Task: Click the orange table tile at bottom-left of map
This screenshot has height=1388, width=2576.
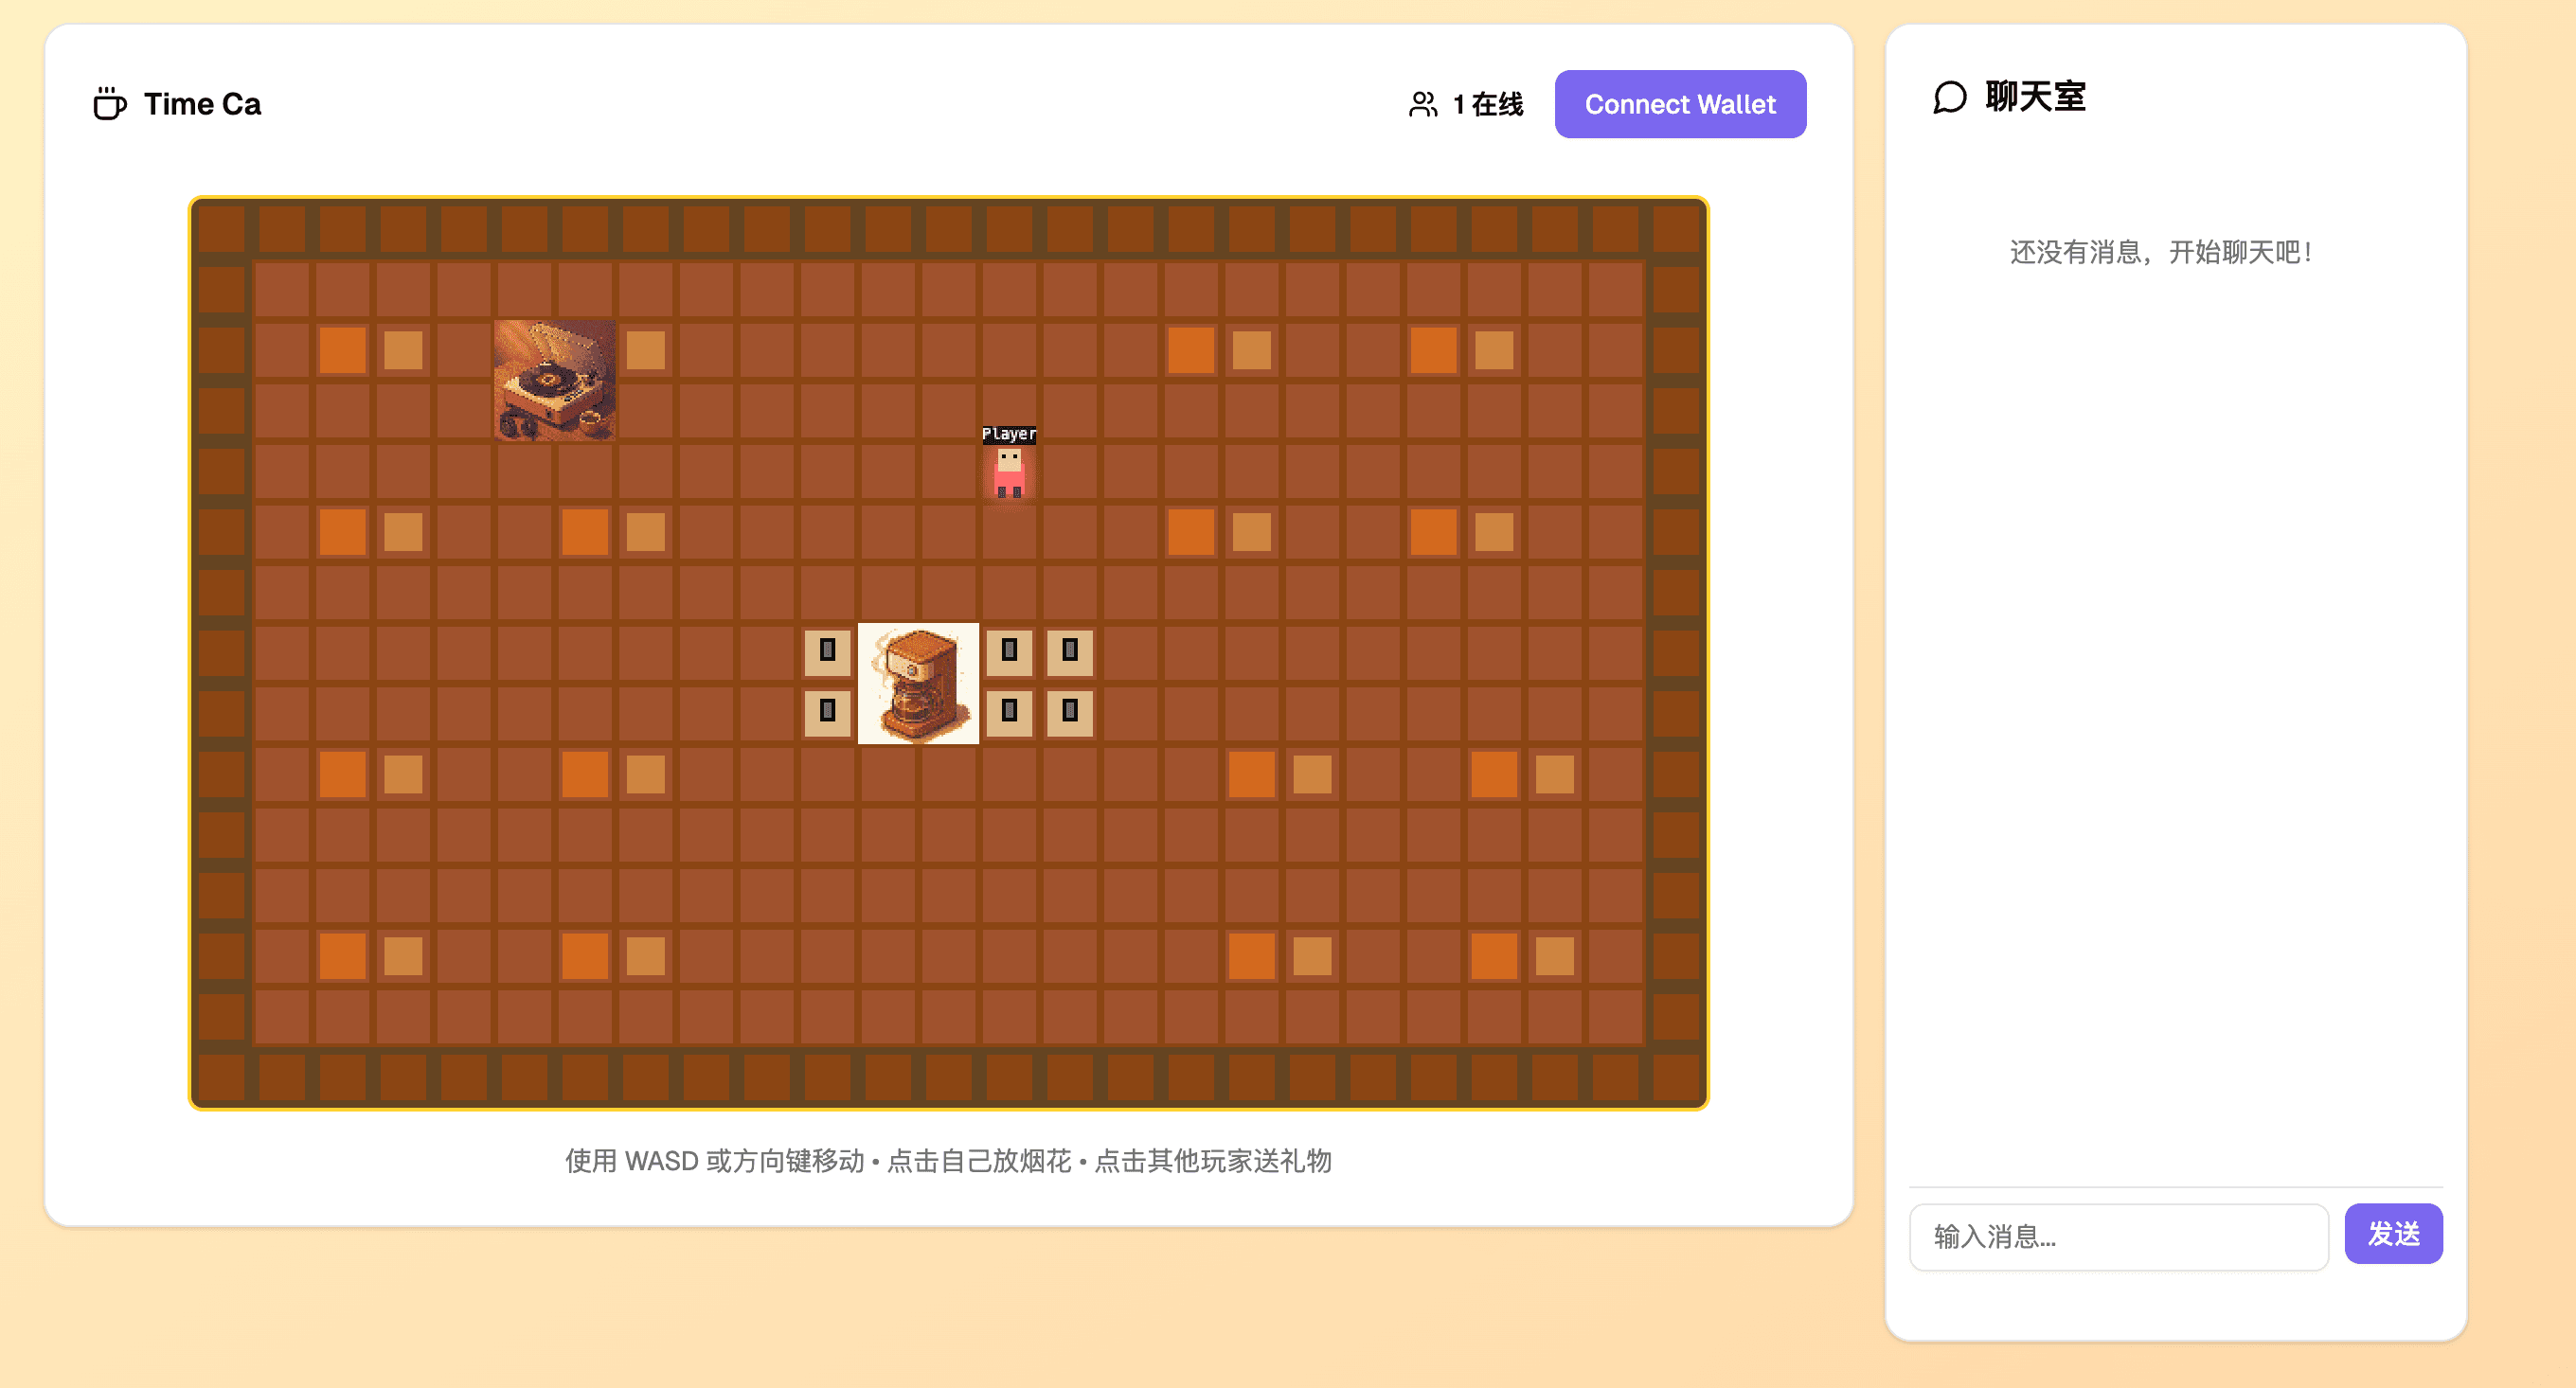Action: coord(342,955)
